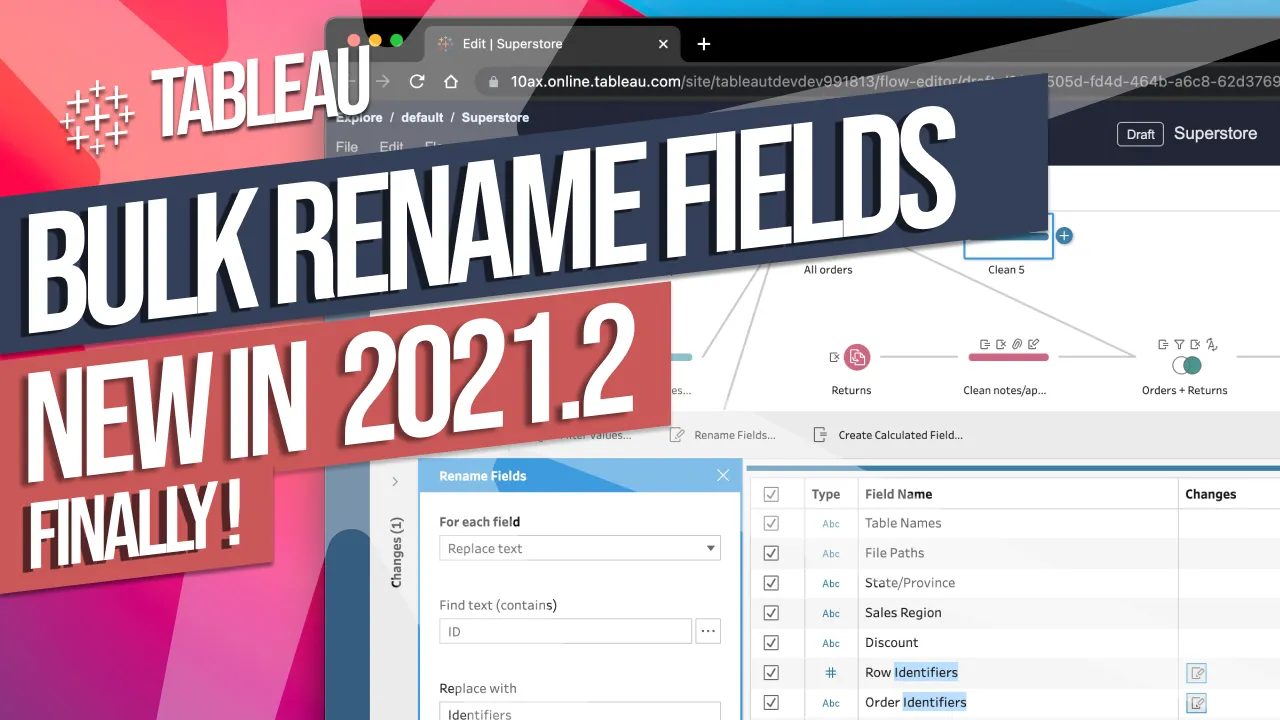Click the Superstore breadcrumb link
Screen dimensions: 1280x720
click(495, 118)
